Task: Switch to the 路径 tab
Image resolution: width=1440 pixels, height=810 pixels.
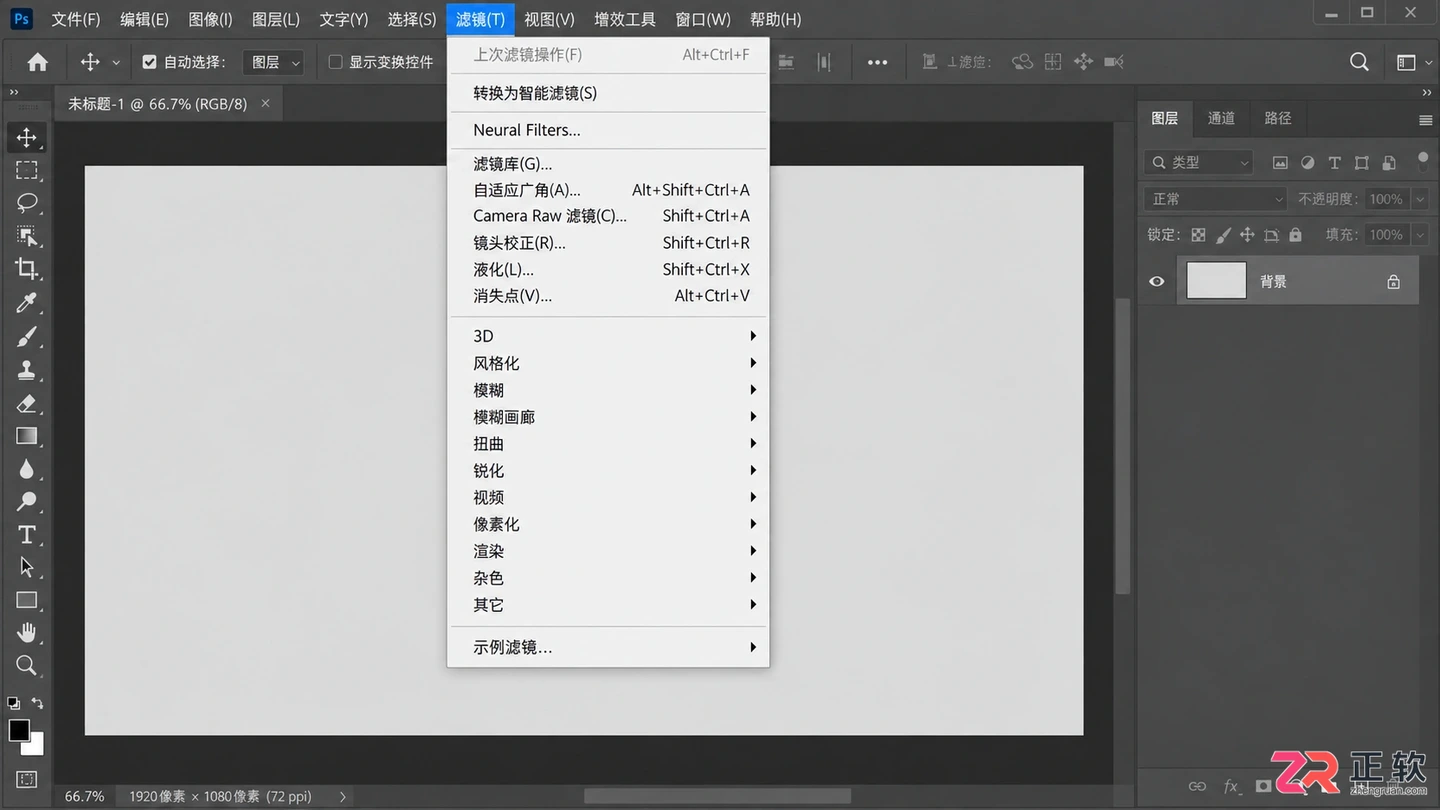Action: point(1278,118)
